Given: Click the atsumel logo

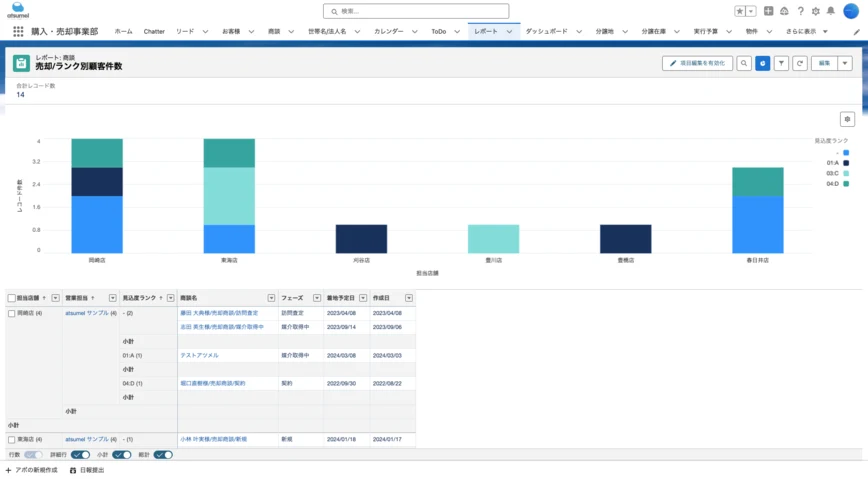Looking at the screenshot, I should pos(18,11).
